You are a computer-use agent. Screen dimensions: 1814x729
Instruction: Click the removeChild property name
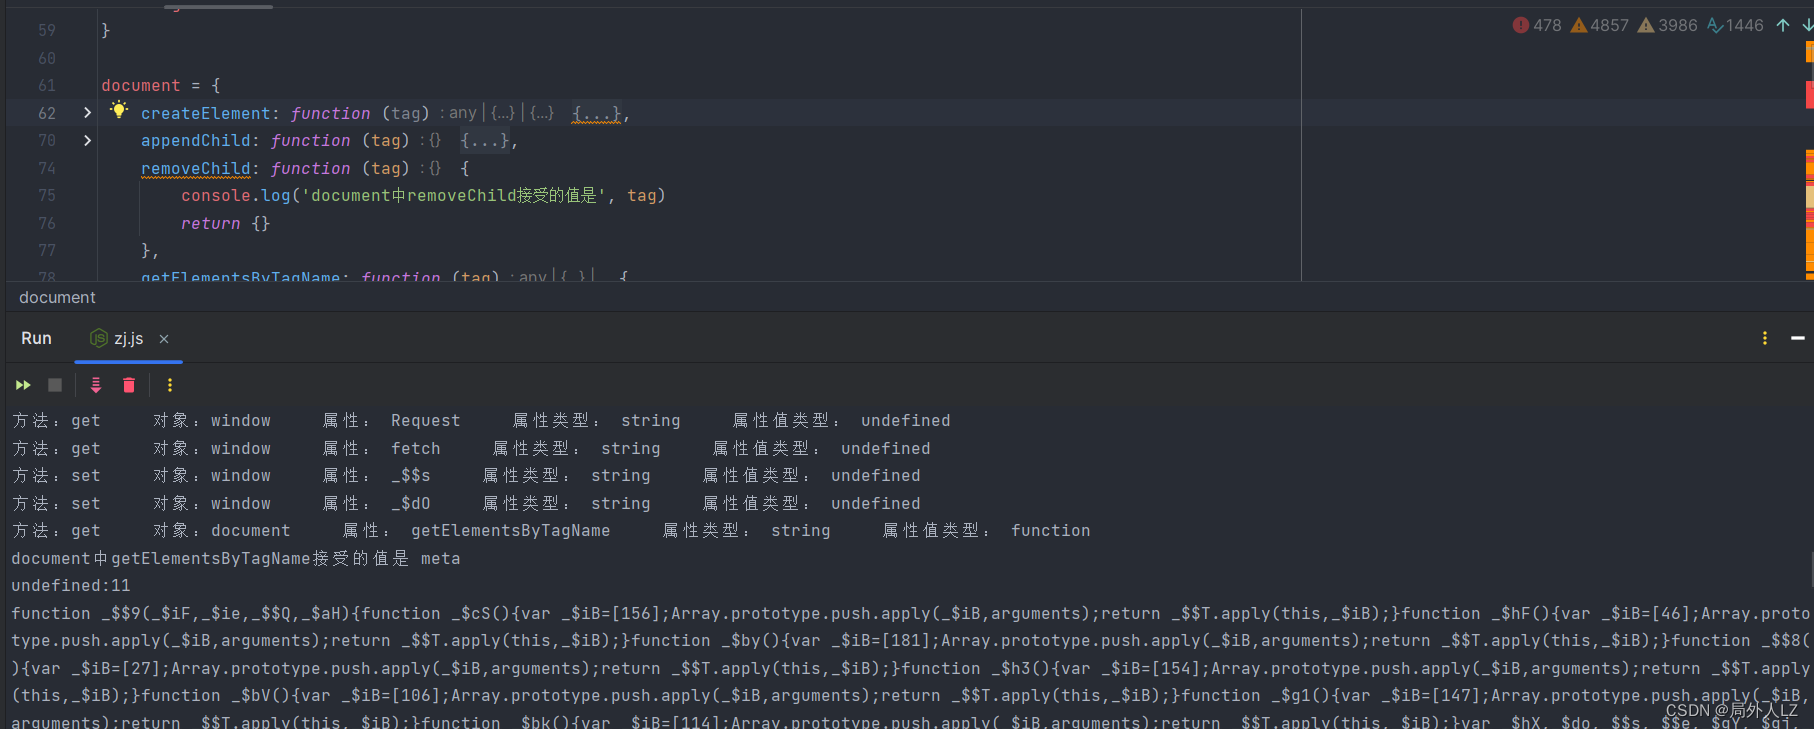coord(196,168)
